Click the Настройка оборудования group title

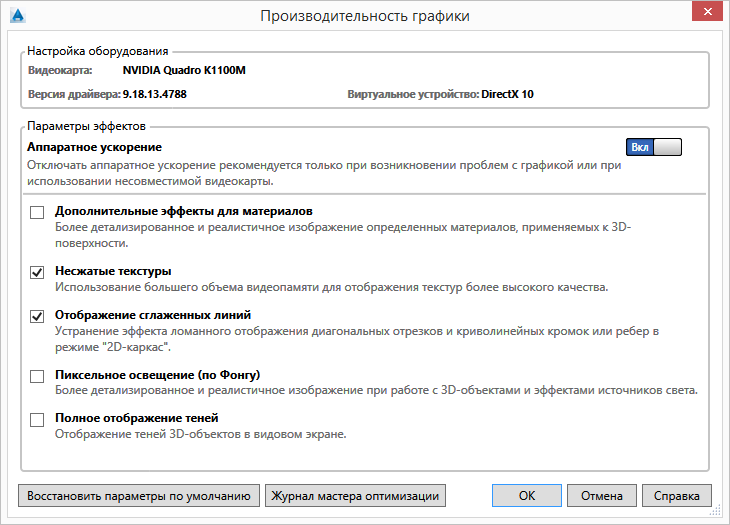[x=97, y=51]
